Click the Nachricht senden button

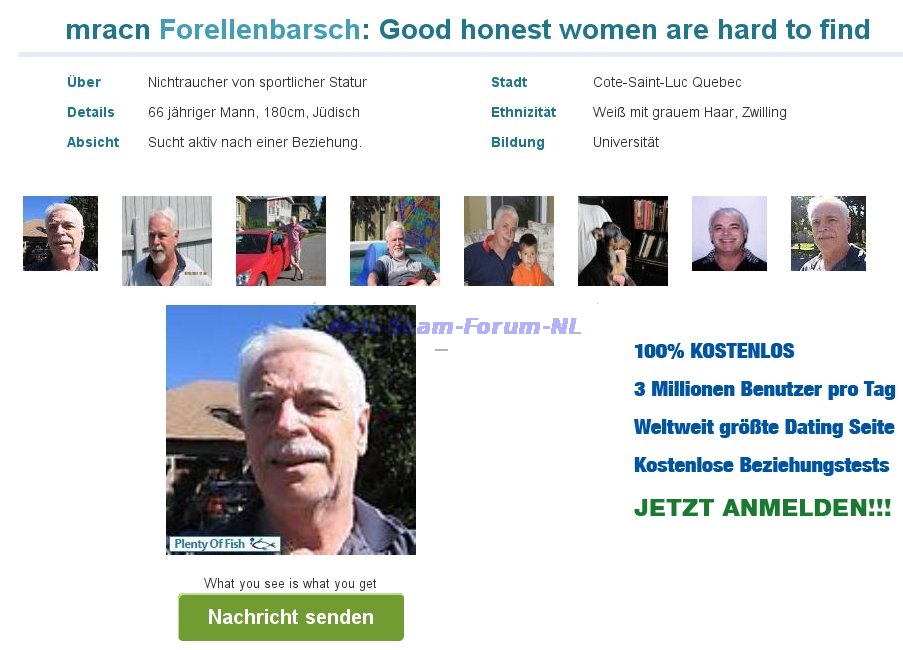291,617
